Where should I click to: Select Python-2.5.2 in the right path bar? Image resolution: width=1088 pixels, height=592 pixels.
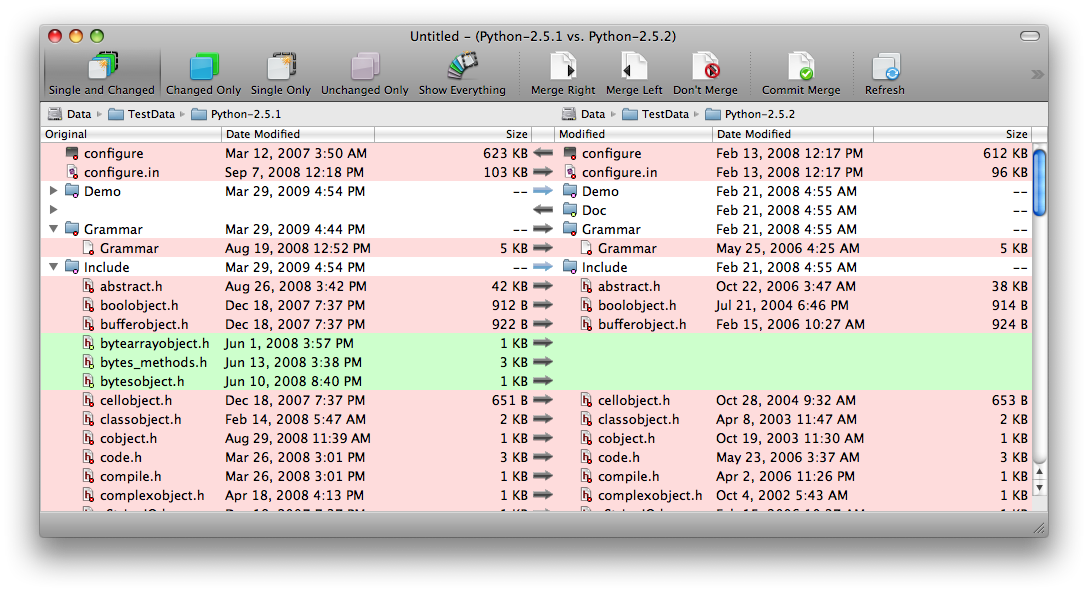point(750,114)
